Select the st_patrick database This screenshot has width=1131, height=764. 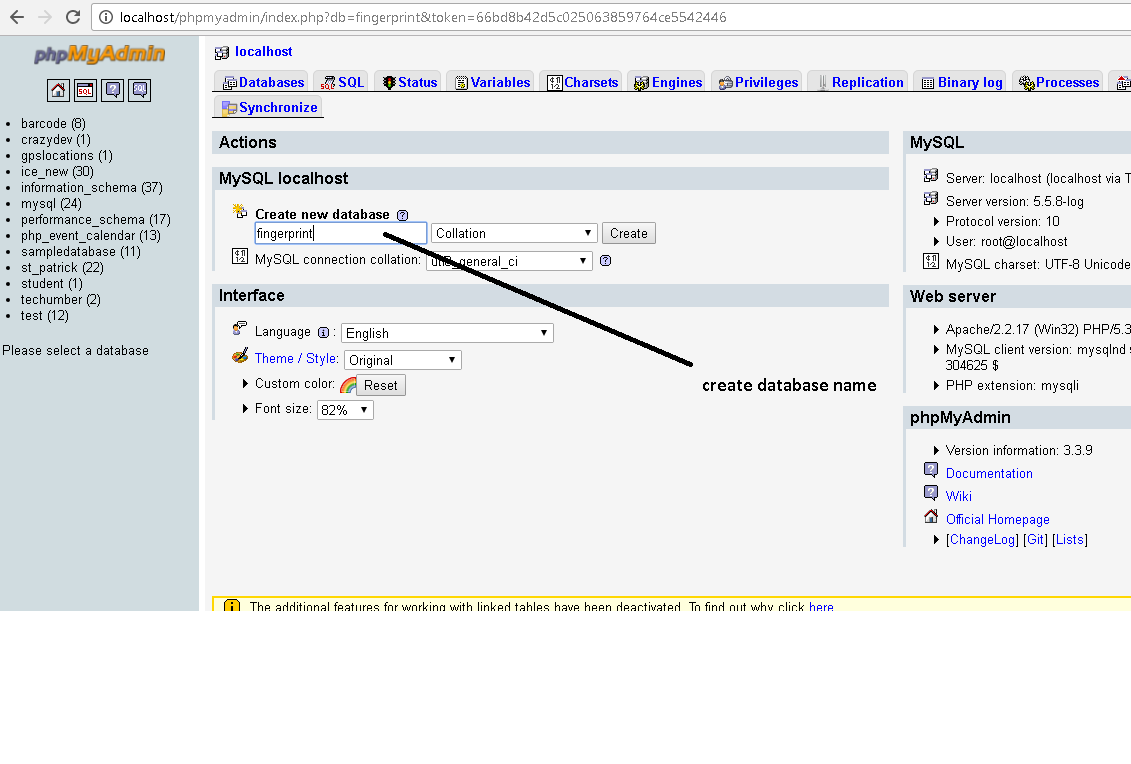(x=62, y=268)
